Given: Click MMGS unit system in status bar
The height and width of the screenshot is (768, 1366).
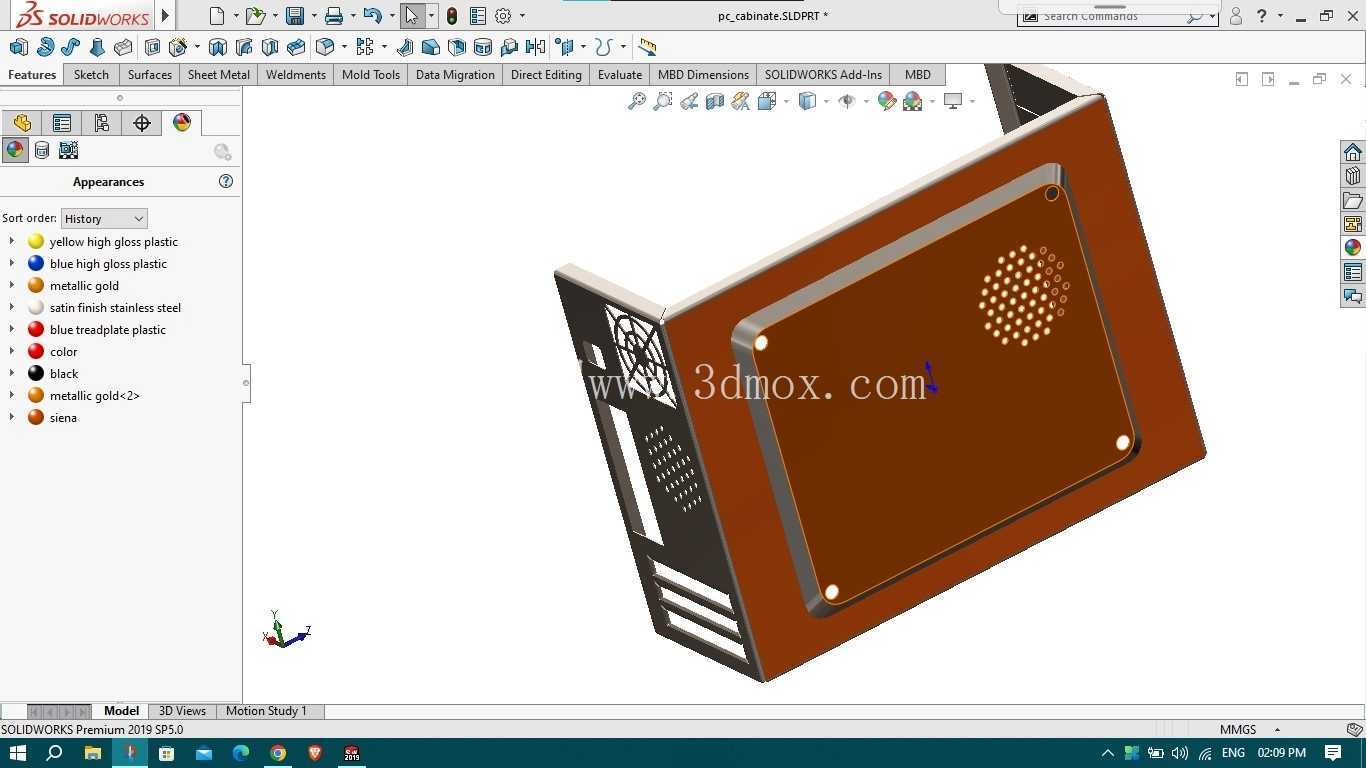Looking at the screenshot, I should (x=1238, y=729).
